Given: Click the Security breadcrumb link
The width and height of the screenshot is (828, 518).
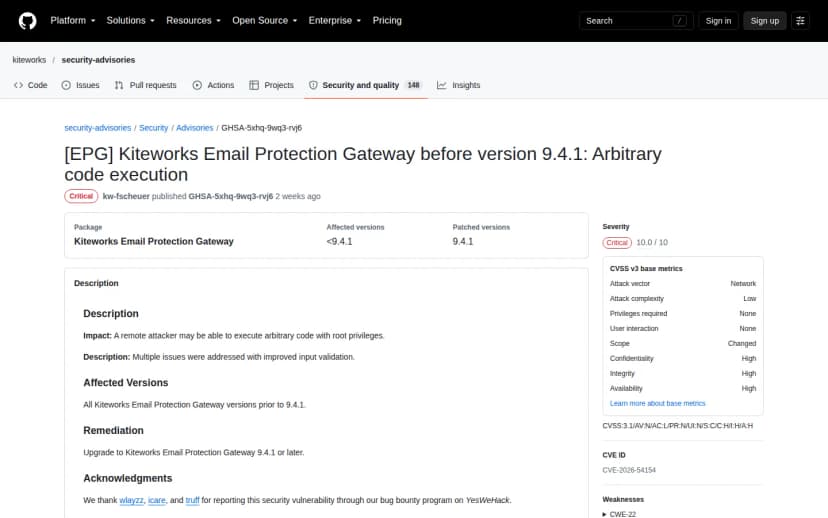Looking at the screenshot, I should (x=154, y=128).
